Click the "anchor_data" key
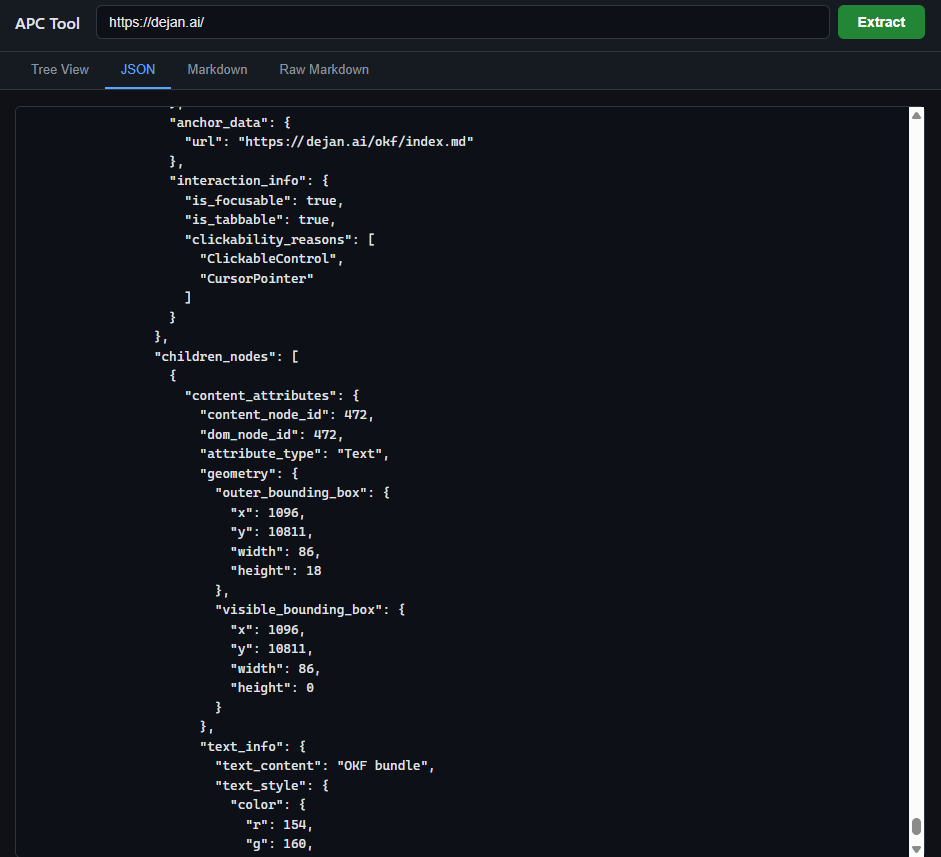 [218, 122]
